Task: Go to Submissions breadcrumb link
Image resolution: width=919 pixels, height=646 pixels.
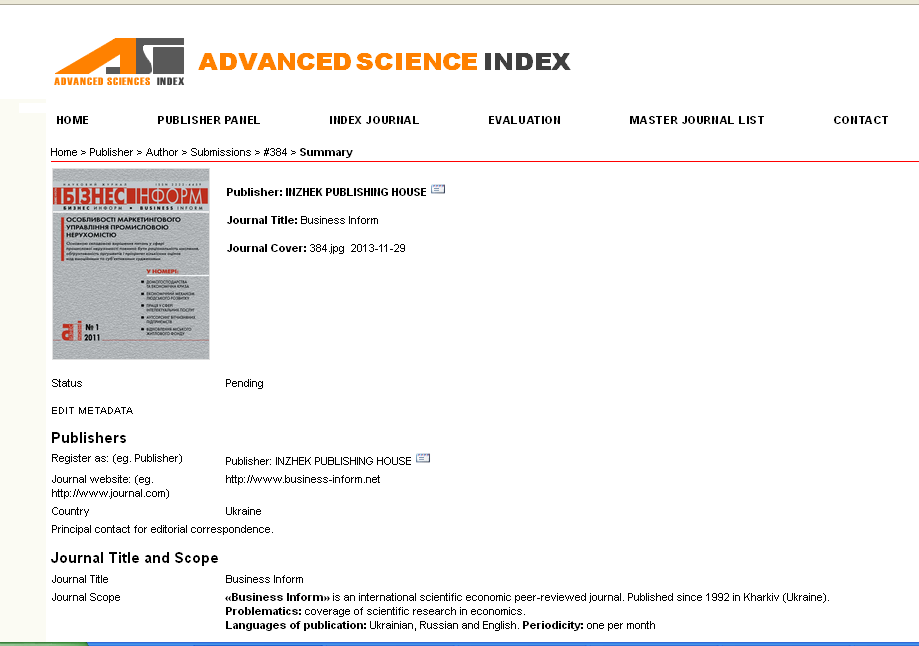Action: click(220, 152)
